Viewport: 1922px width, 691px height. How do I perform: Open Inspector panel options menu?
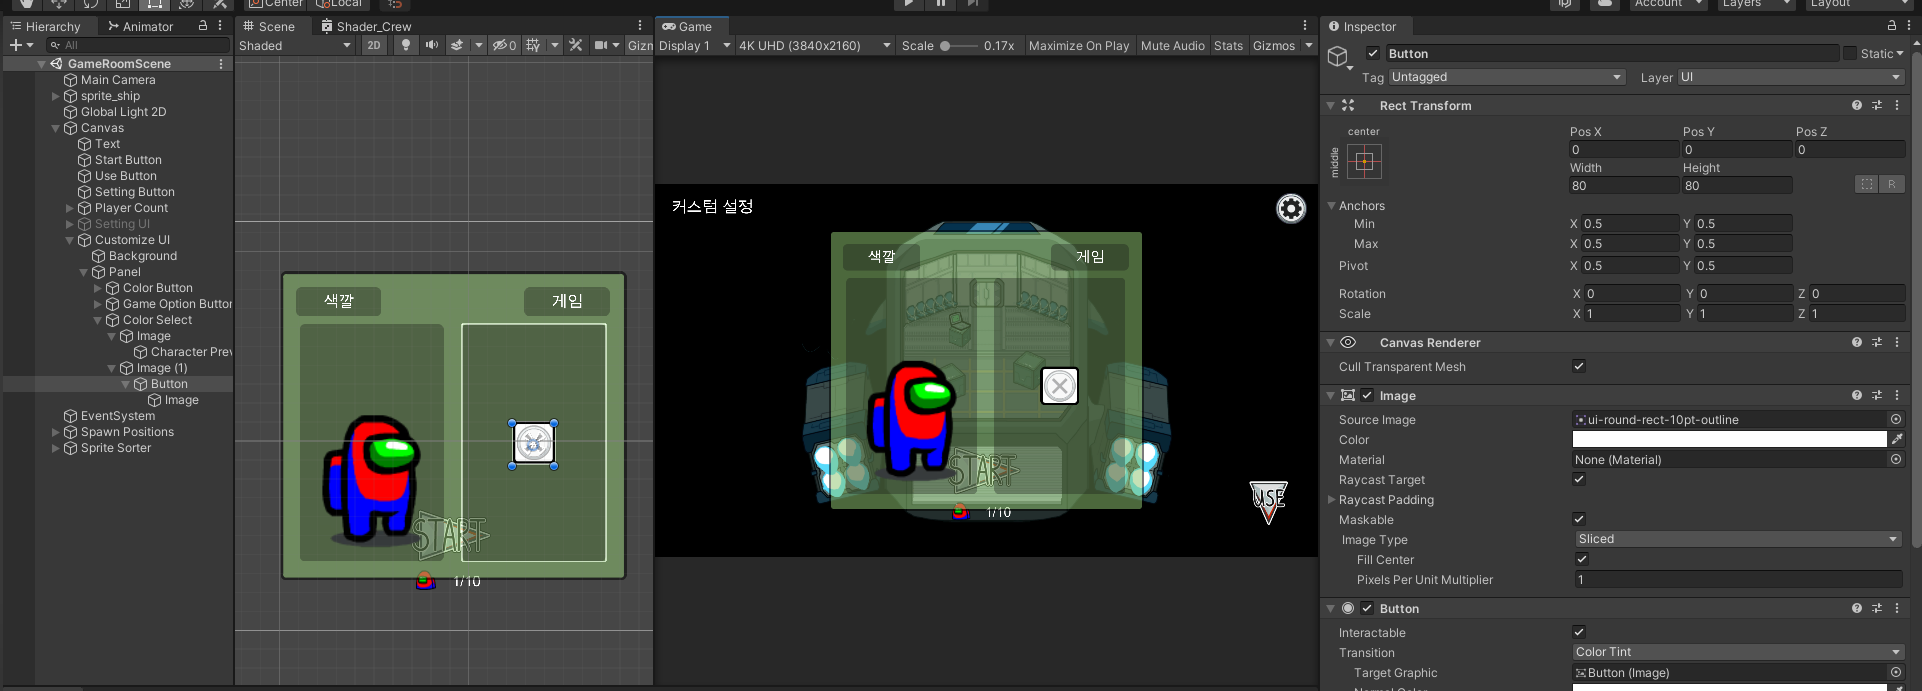click(x=1907, y=26)
